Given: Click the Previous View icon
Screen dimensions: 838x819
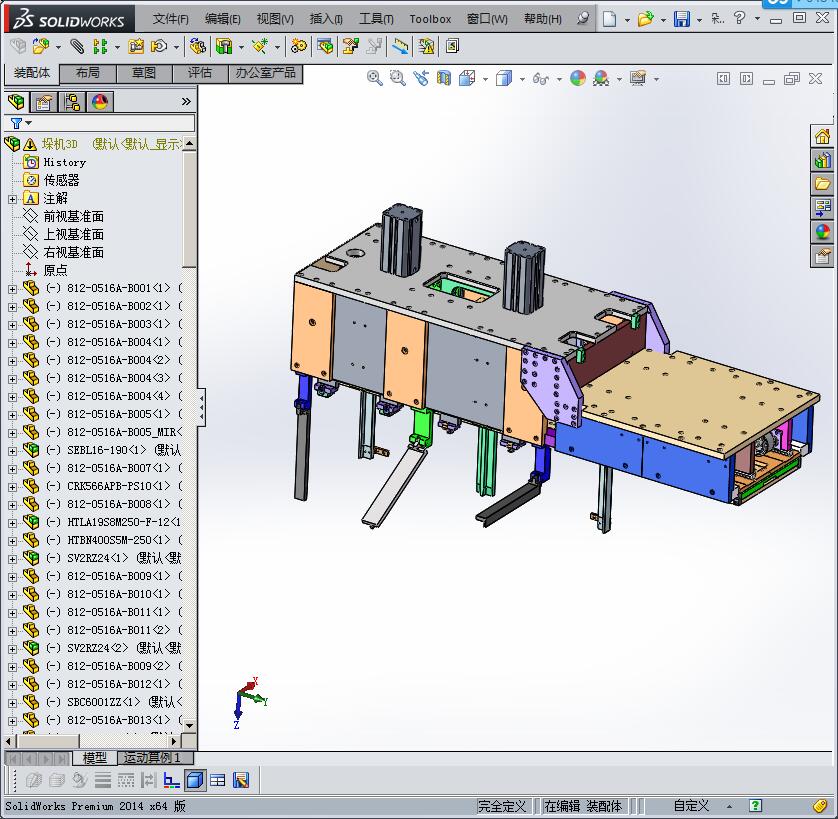Looking at the screenshot, I should click(421, 79).
